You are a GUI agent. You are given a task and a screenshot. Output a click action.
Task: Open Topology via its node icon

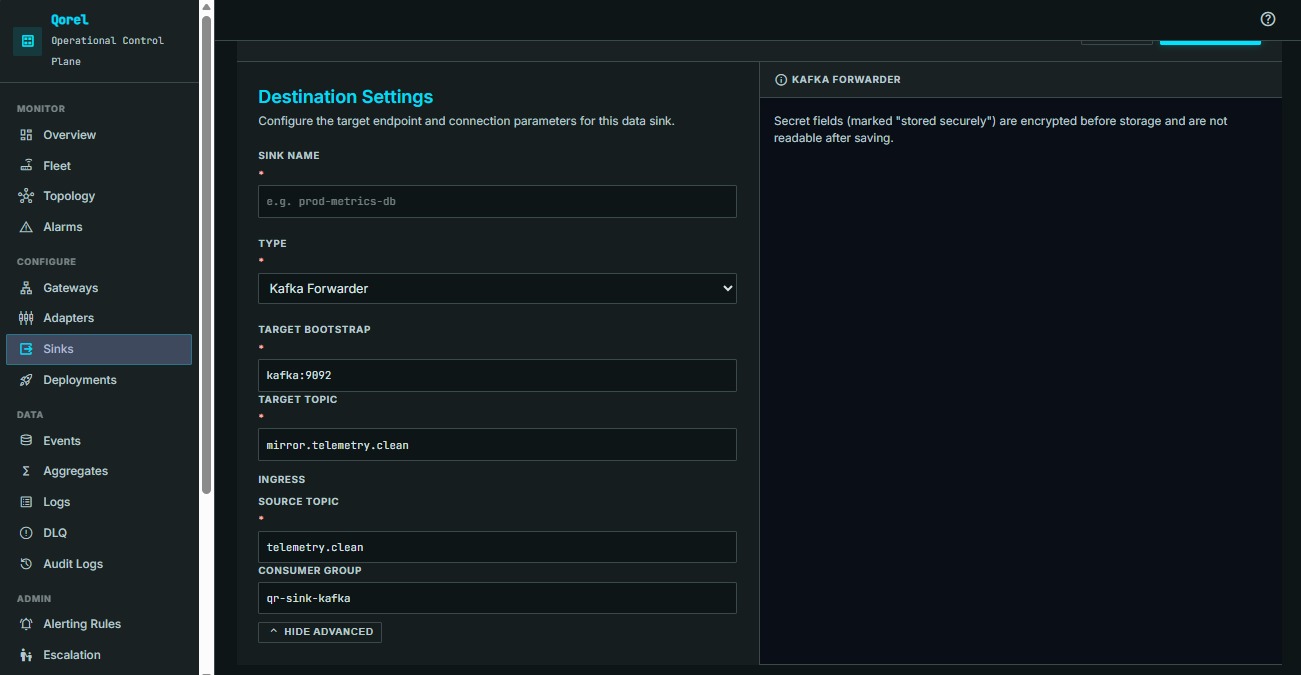tap(26, 196)
